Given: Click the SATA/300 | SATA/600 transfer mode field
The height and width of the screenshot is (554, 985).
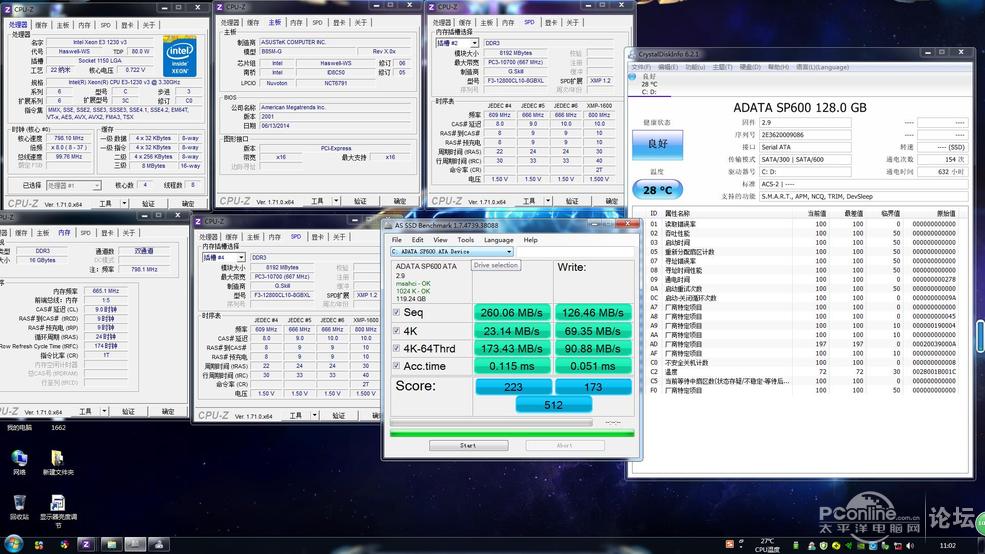Looking at the screenshot, I should [x=805, y=160].
